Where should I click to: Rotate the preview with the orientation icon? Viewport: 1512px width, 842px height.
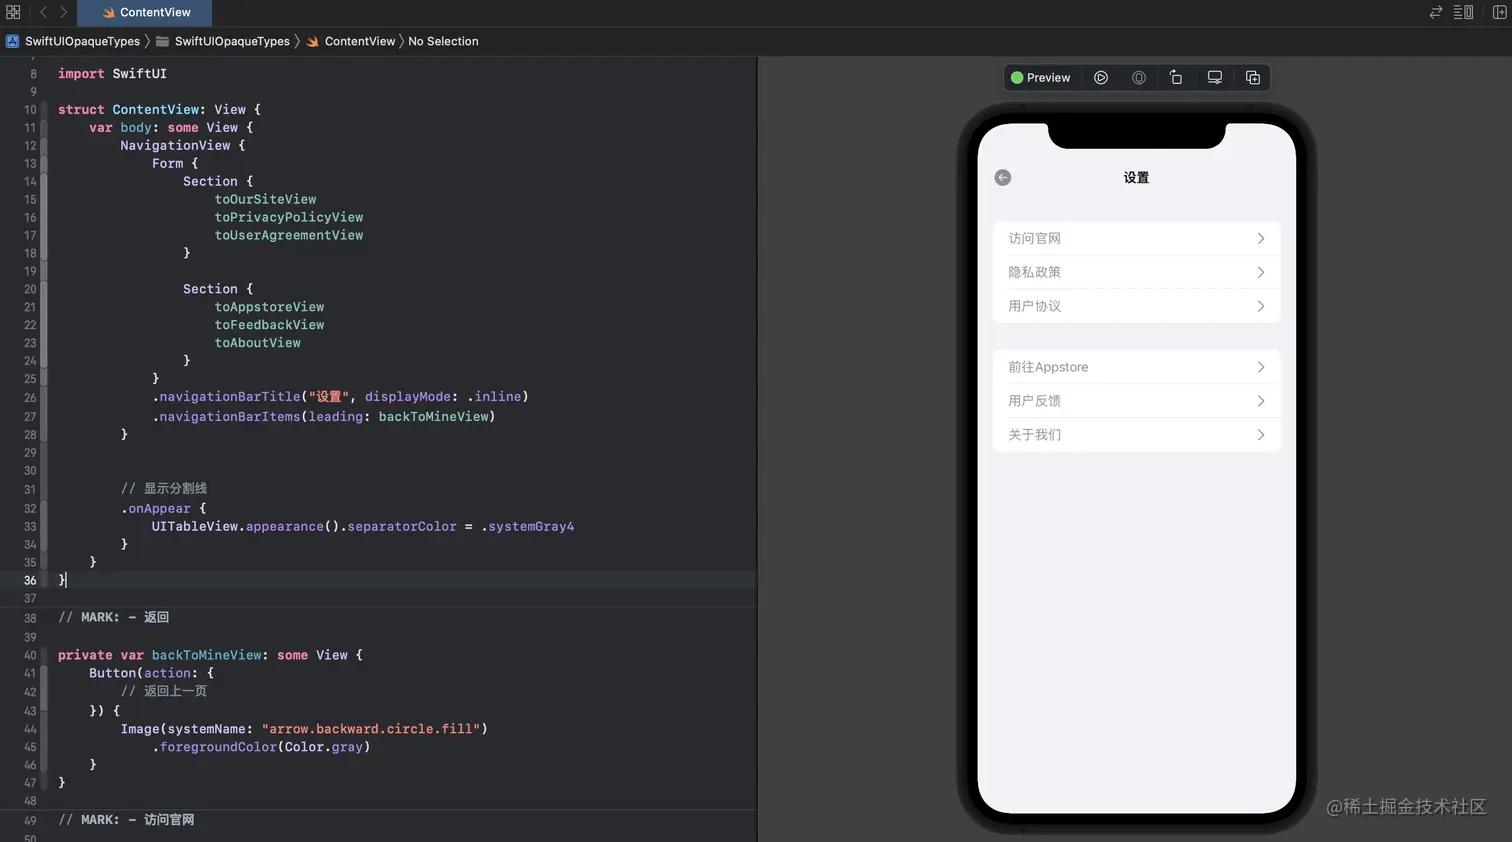pyautogui.click(x=1176, y=78)
